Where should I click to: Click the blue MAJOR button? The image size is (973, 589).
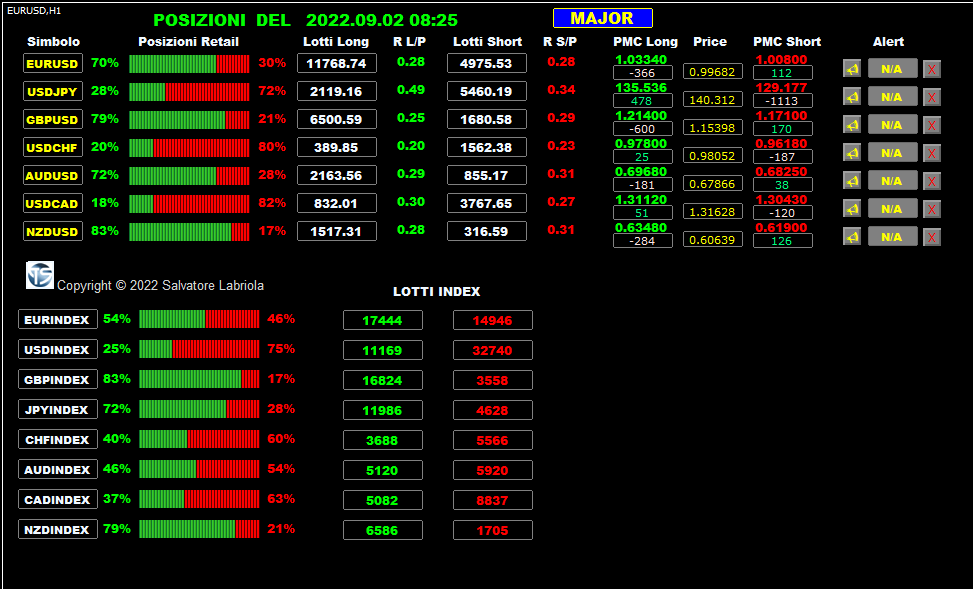(x=603, y=18)
